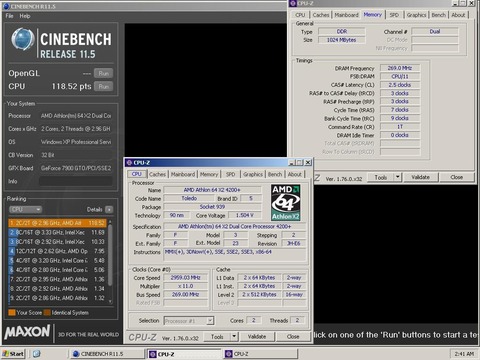Click scroll-up arrow of ranking list
The width and height of the screenshot is (480, 360).
tap(110, 222)
